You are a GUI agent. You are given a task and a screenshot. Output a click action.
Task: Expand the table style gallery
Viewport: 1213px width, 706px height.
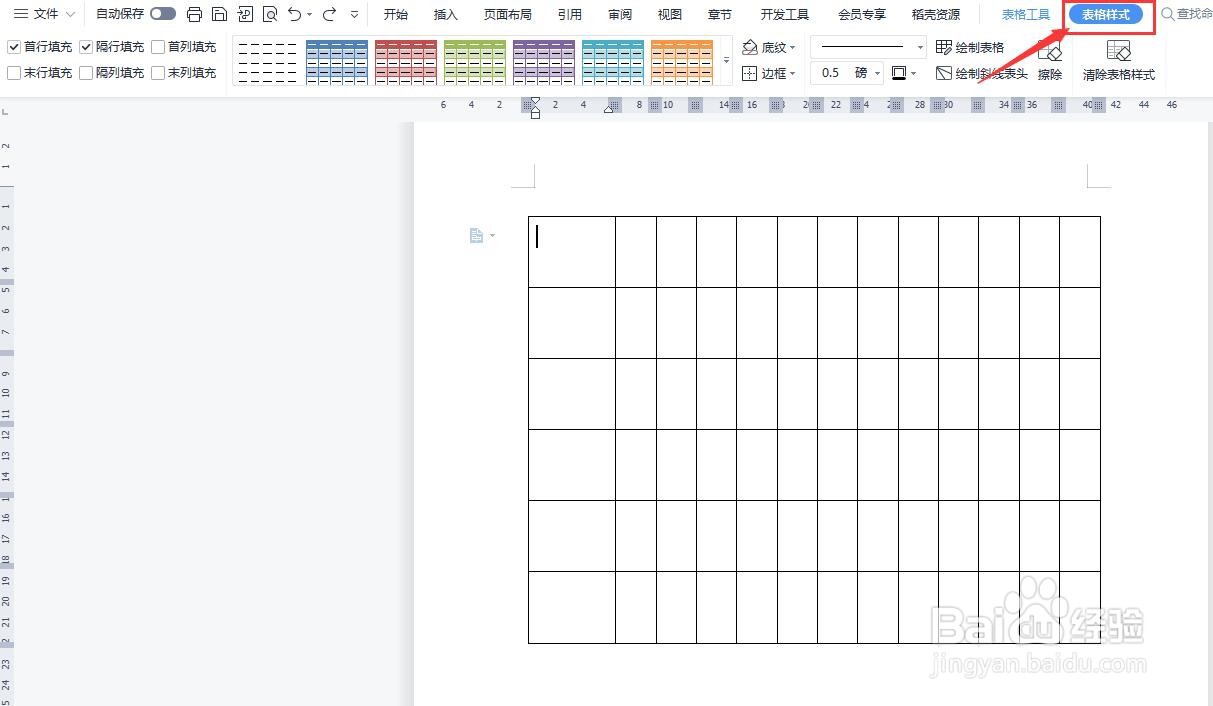click(x=727, y=60)
